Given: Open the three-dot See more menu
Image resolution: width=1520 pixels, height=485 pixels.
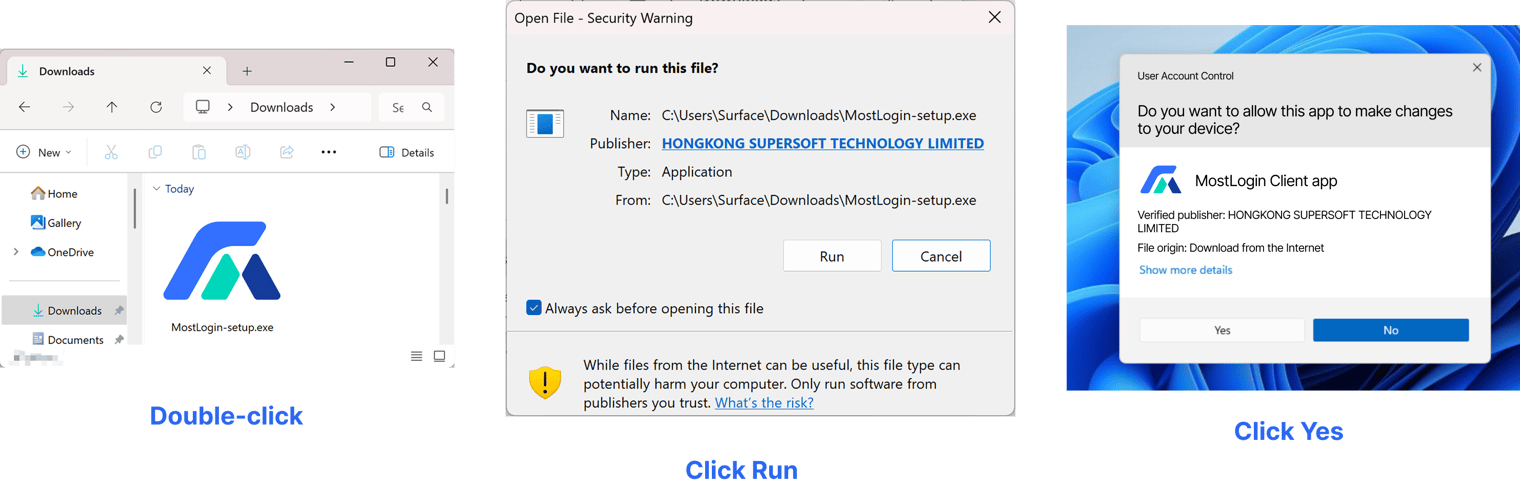Looking at the screenshot, I should 329,152.
